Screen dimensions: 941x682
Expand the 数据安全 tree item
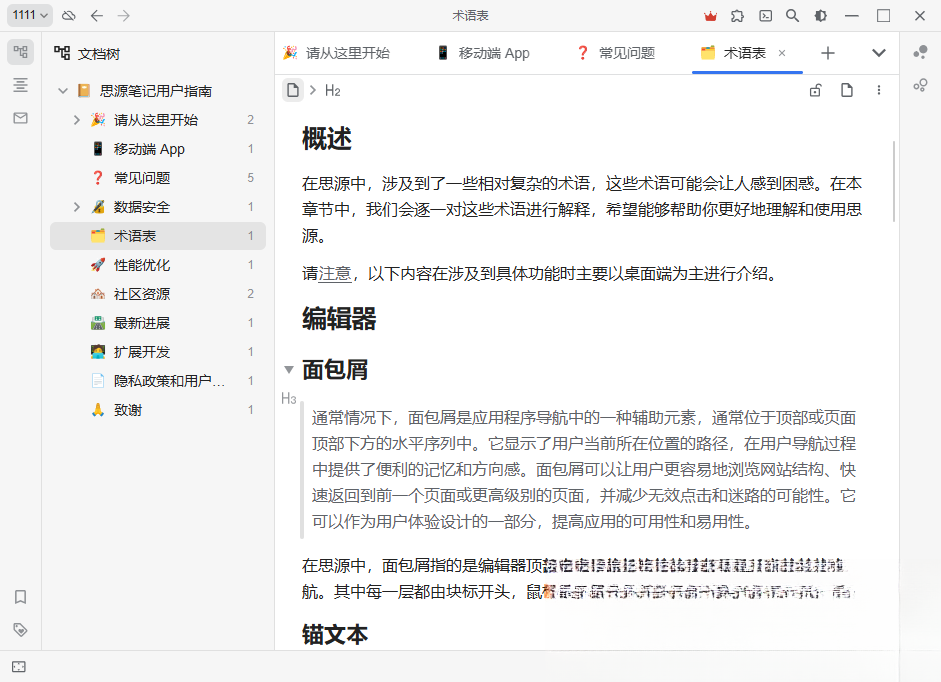pos(76,207)
